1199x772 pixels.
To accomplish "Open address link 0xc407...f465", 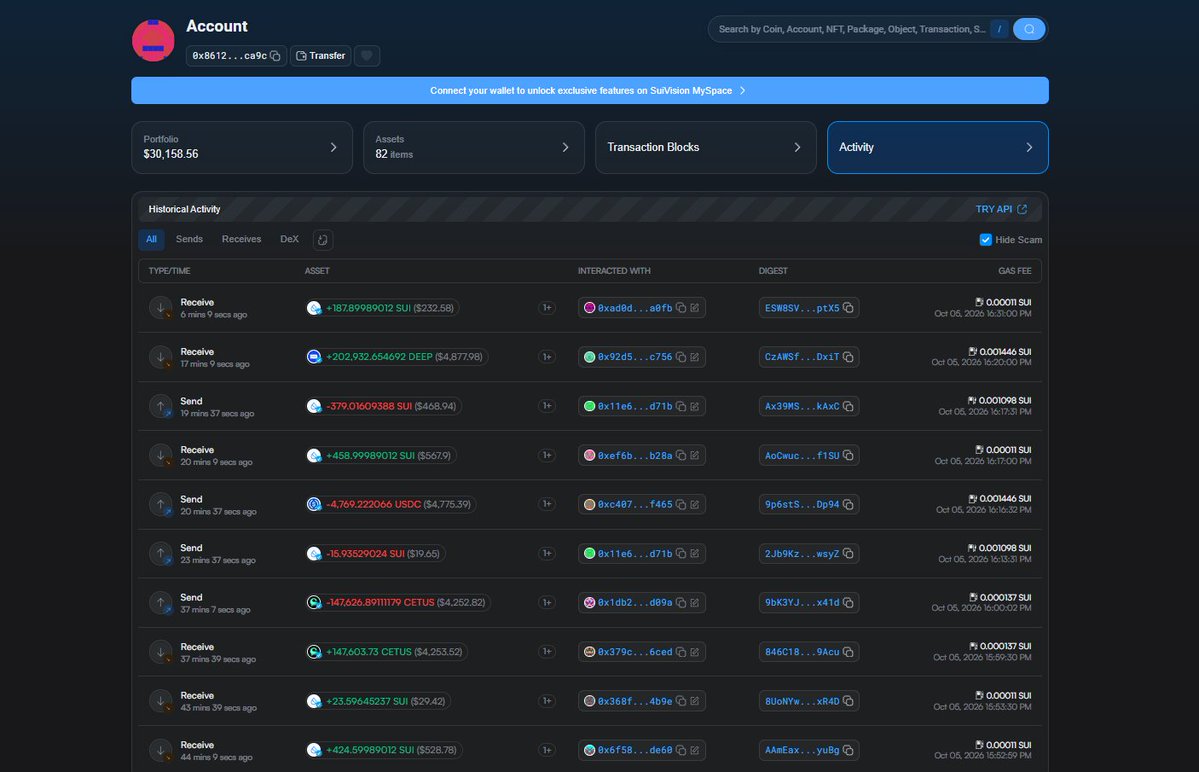I will [x=635, y=504].
